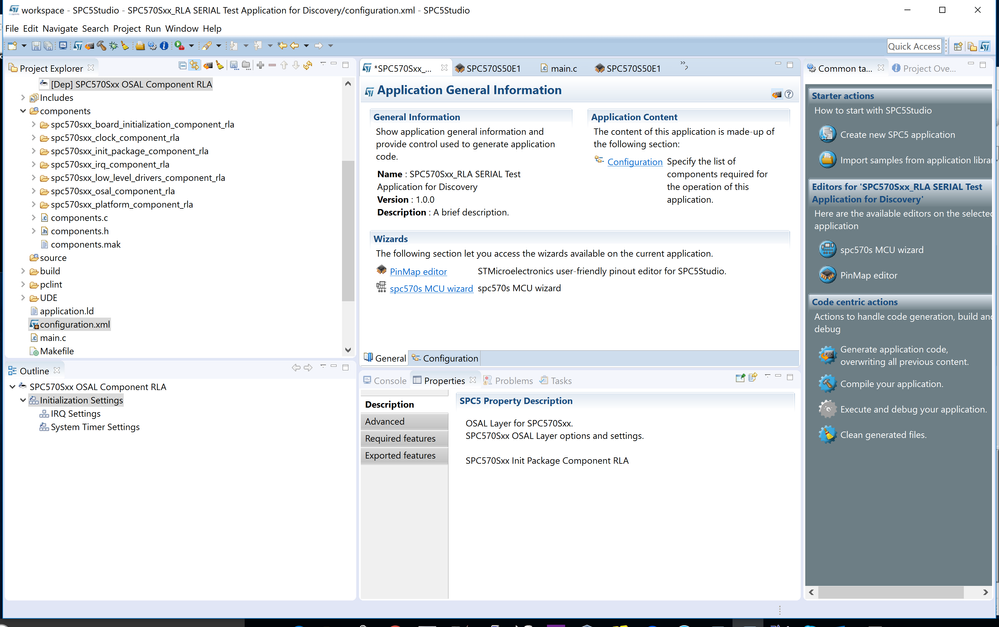
Task: Select IRQ Settings in Outline
Action: [x=75, y=414]
